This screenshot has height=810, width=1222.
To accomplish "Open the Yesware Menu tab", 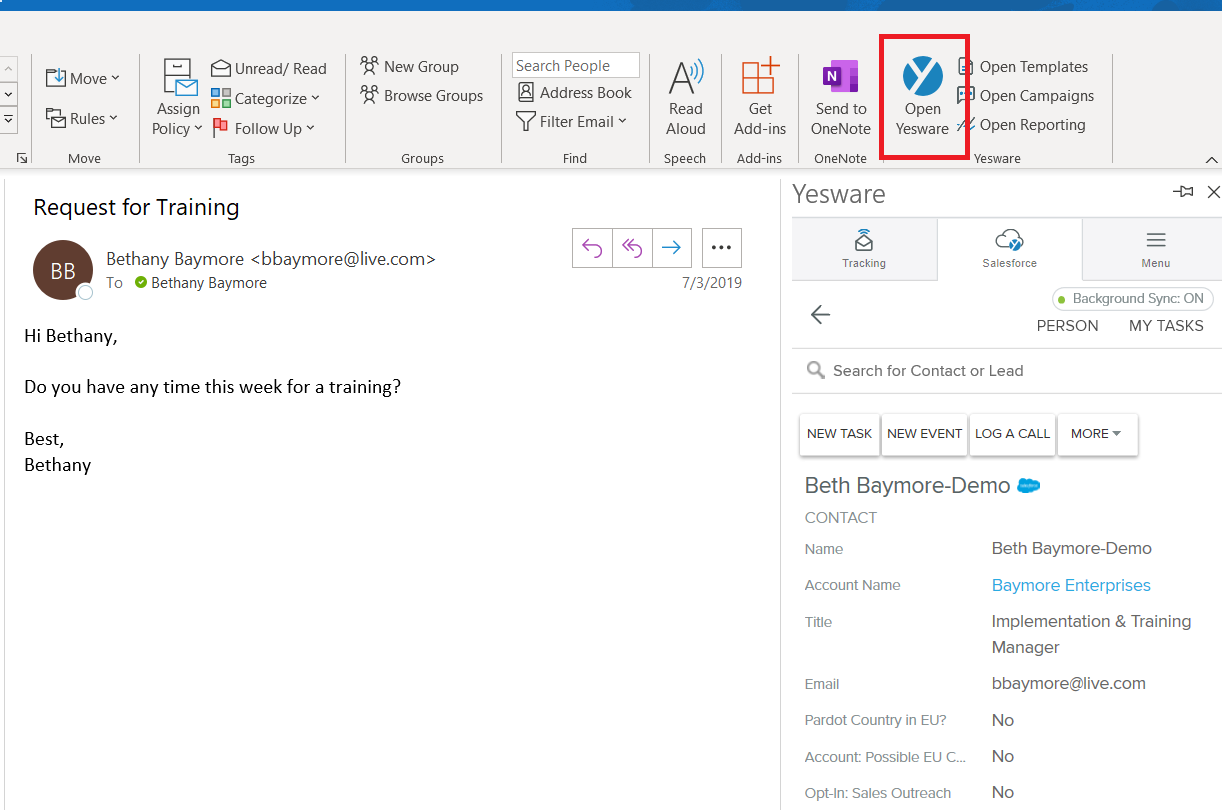I will (1155, 249).
